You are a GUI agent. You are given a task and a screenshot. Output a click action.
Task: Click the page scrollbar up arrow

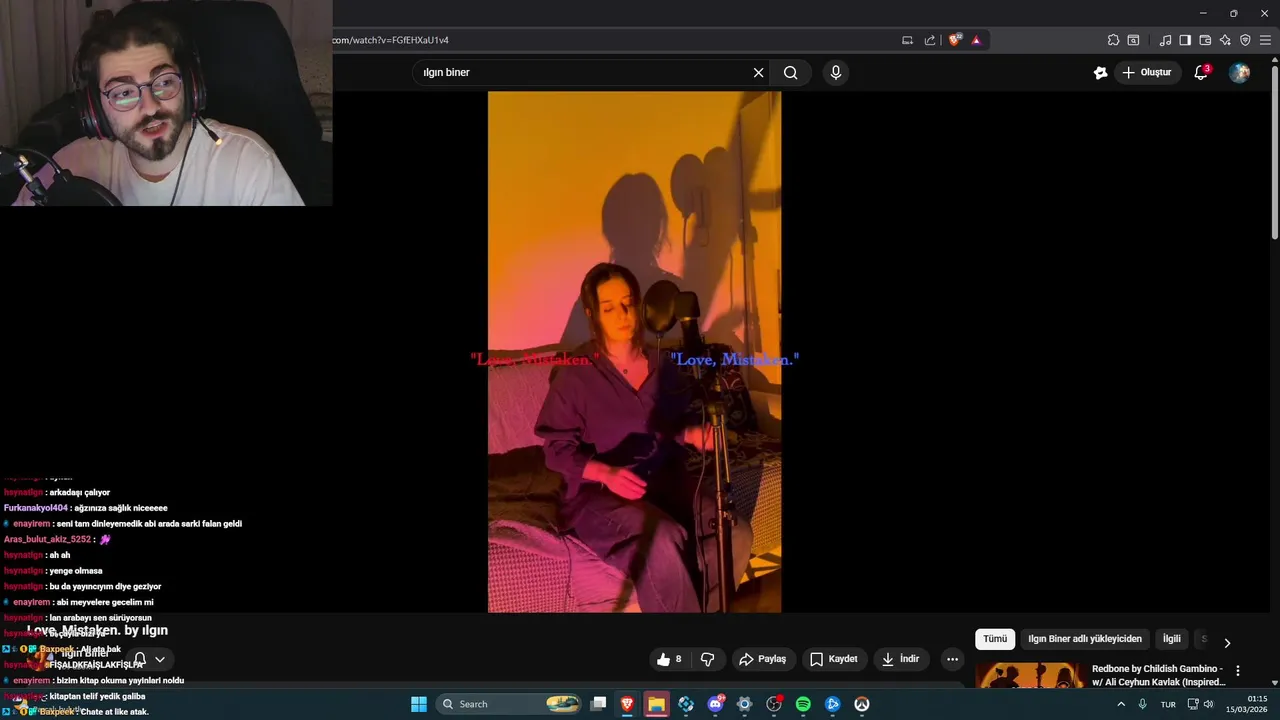(1275, 59)
